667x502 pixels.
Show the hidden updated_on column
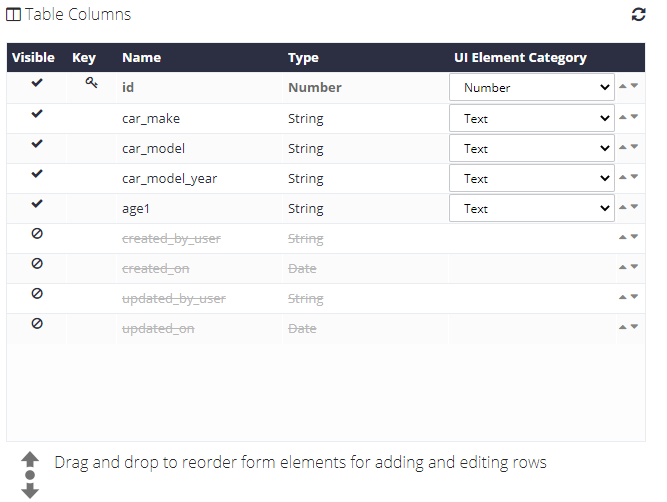(x=37, y=324)
